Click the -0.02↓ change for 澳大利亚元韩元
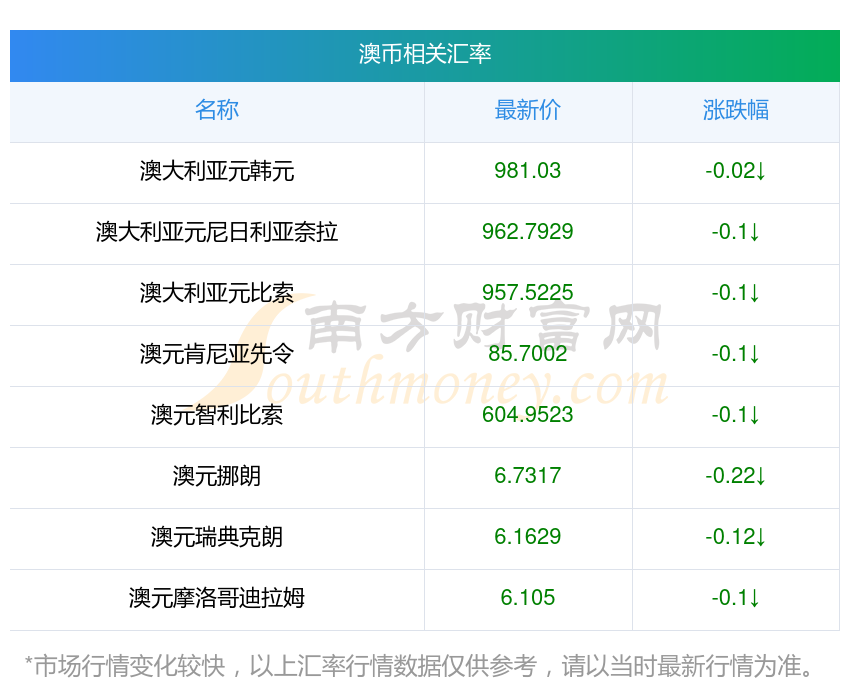 736,171
